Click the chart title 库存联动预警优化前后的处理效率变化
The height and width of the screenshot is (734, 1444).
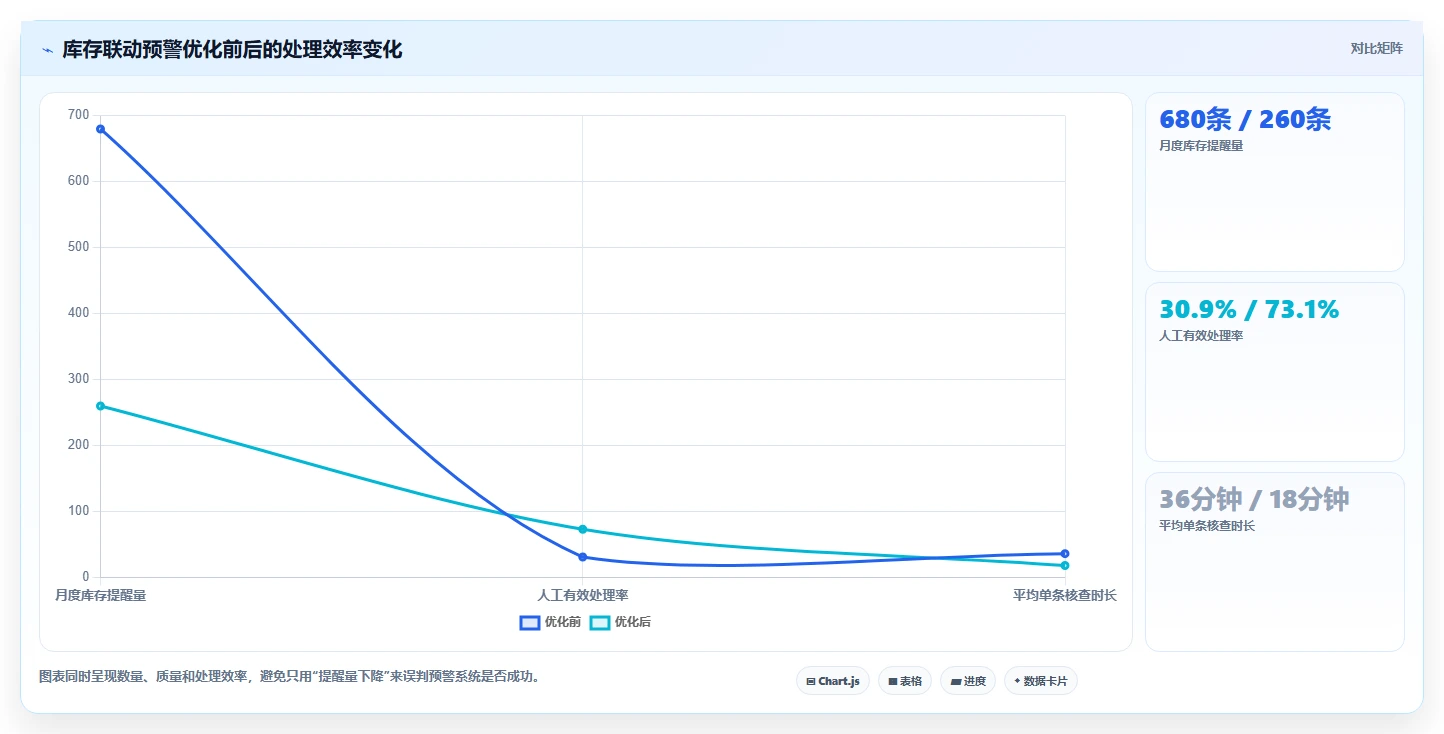click(232, 50)
